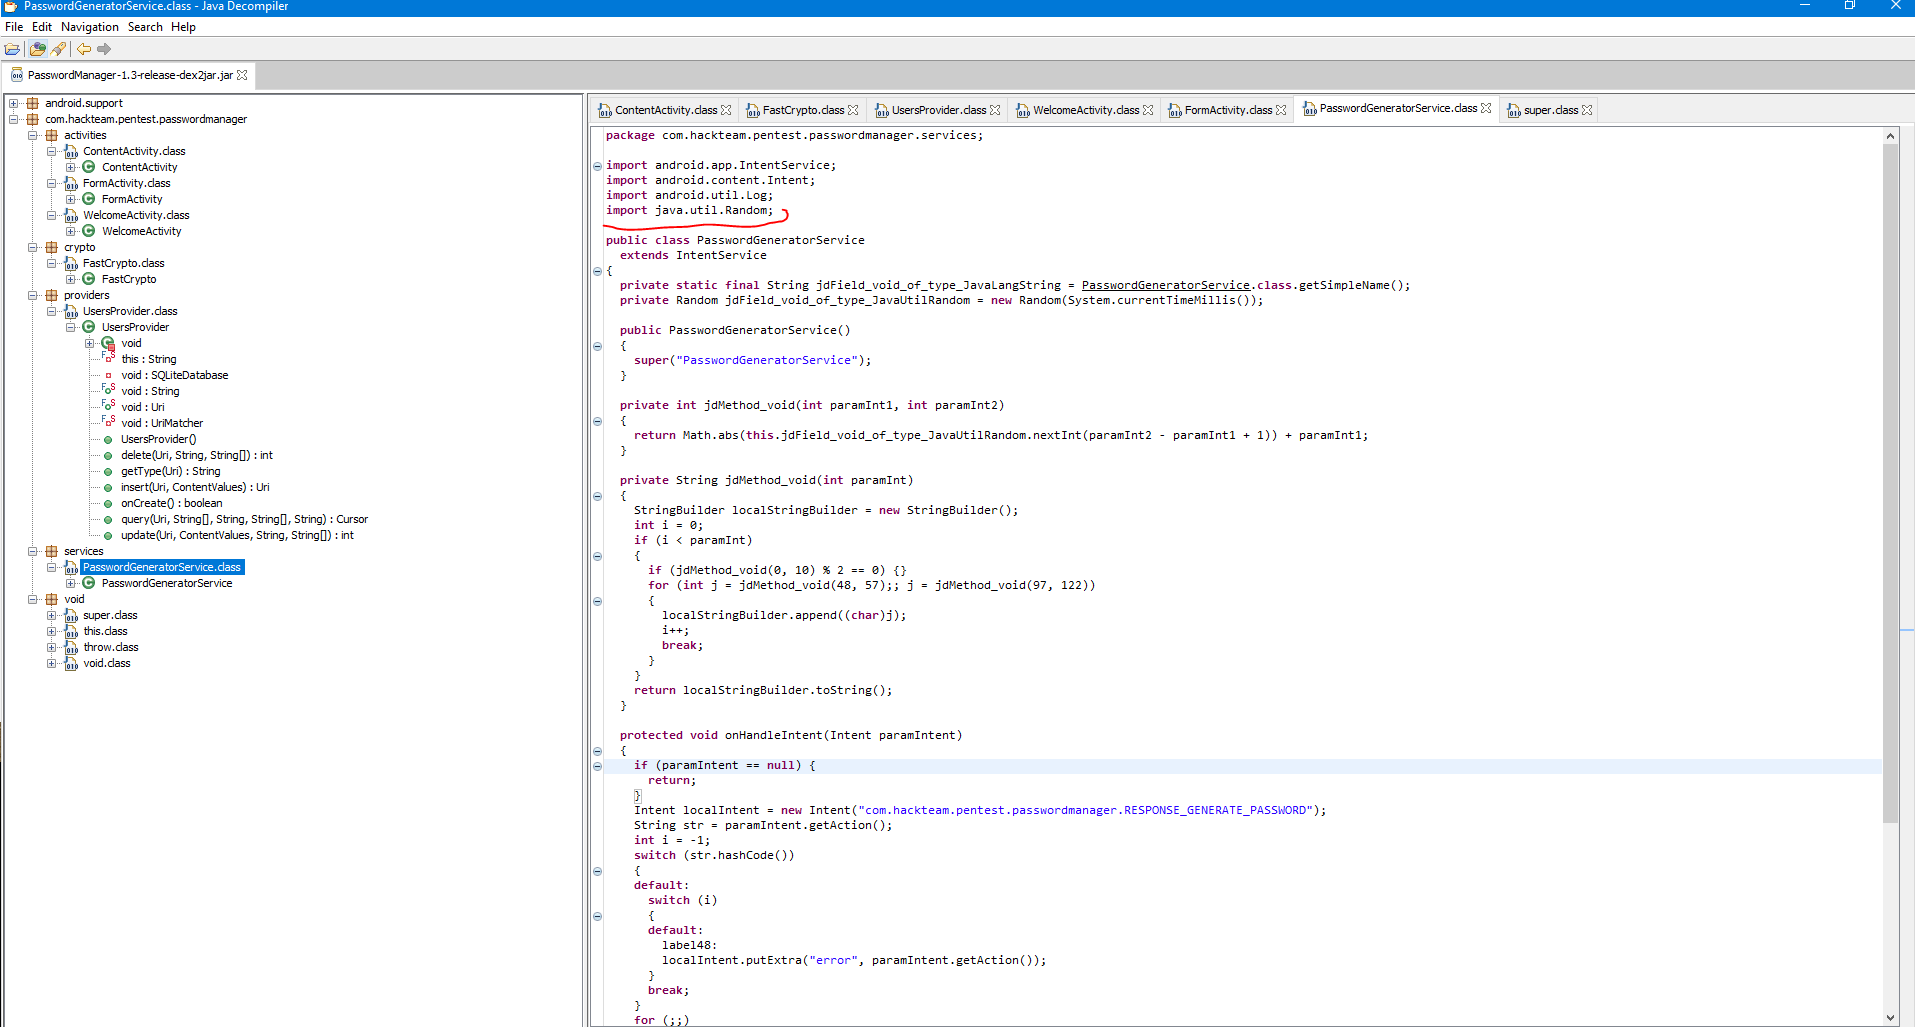Click the code editor vertical scrollbar thumb

[1890, 483]
